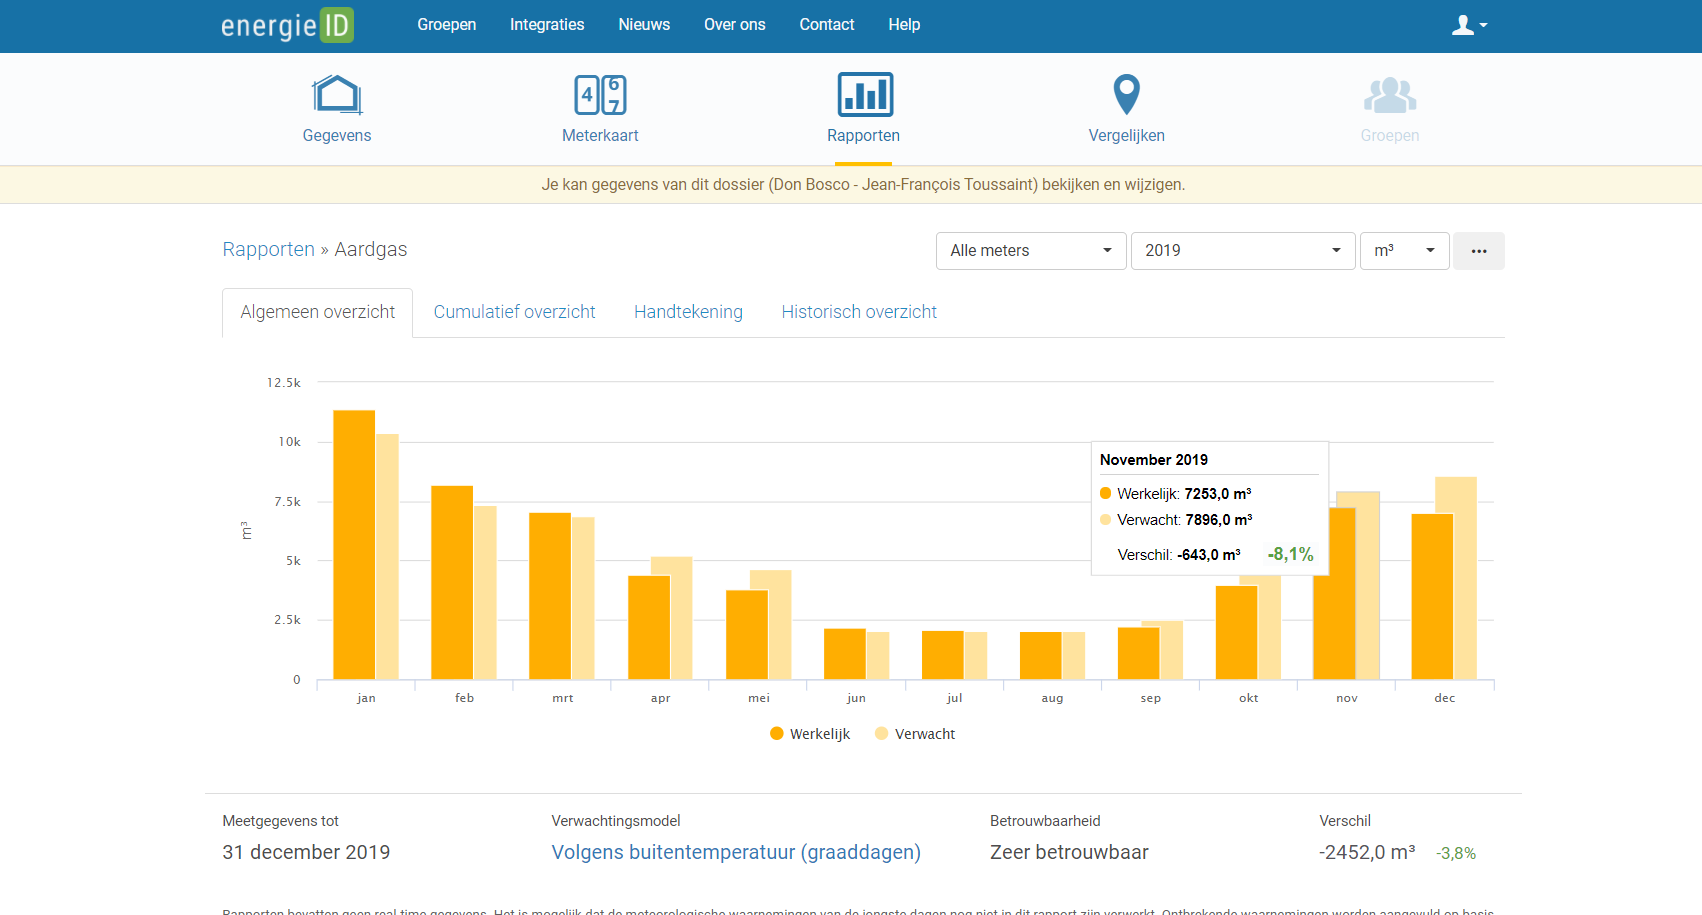Select the April Verwacht bar
The height and width of the screenshot is (915, 1702).
coord(681,617)
